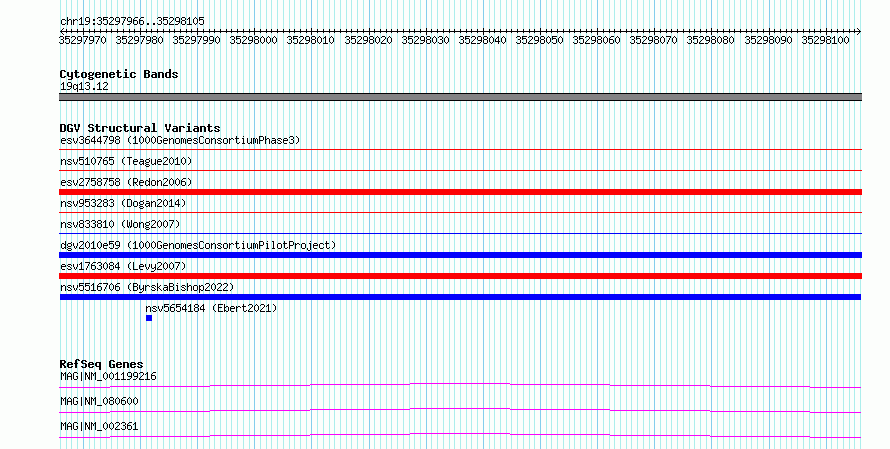Click the thick blue dgv2010e59 bar

point(460,255)
